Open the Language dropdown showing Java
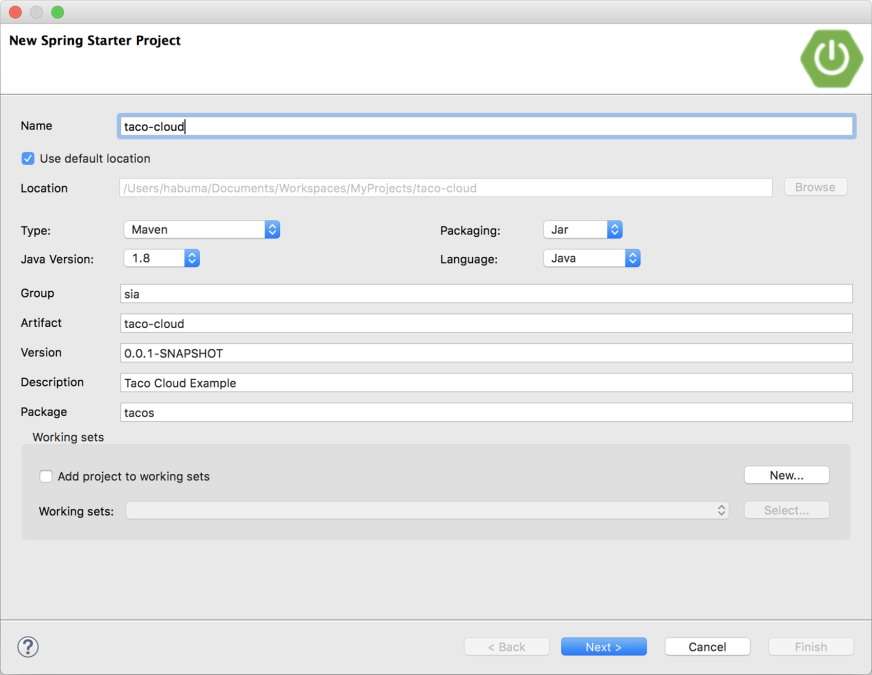872x675 pixels. point(592,258)
